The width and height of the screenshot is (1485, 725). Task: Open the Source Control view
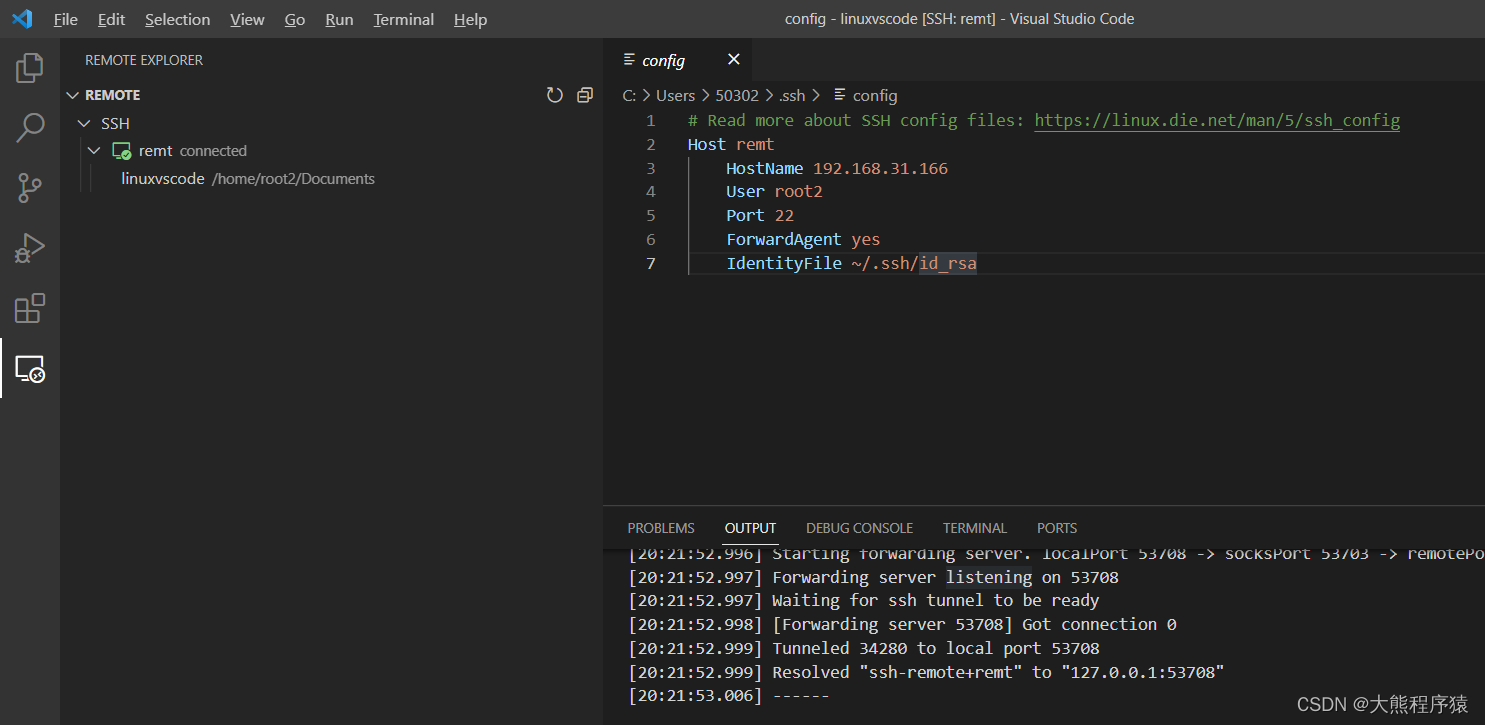click(30, 188)
